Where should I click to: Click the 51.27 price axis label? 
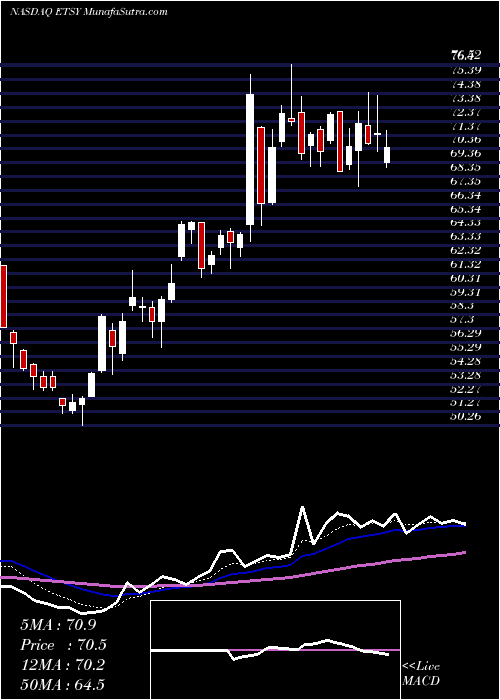click(466, 402)
